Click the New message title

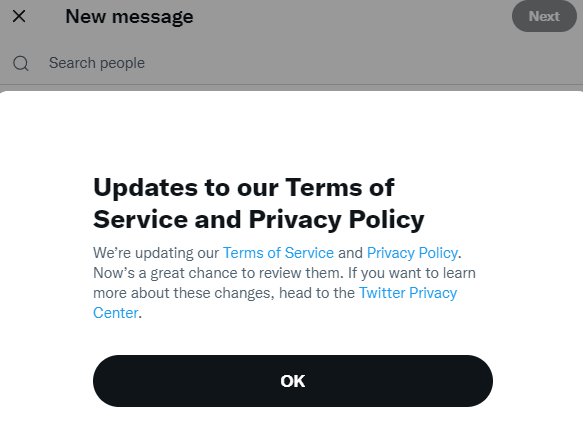click(129, 16)
